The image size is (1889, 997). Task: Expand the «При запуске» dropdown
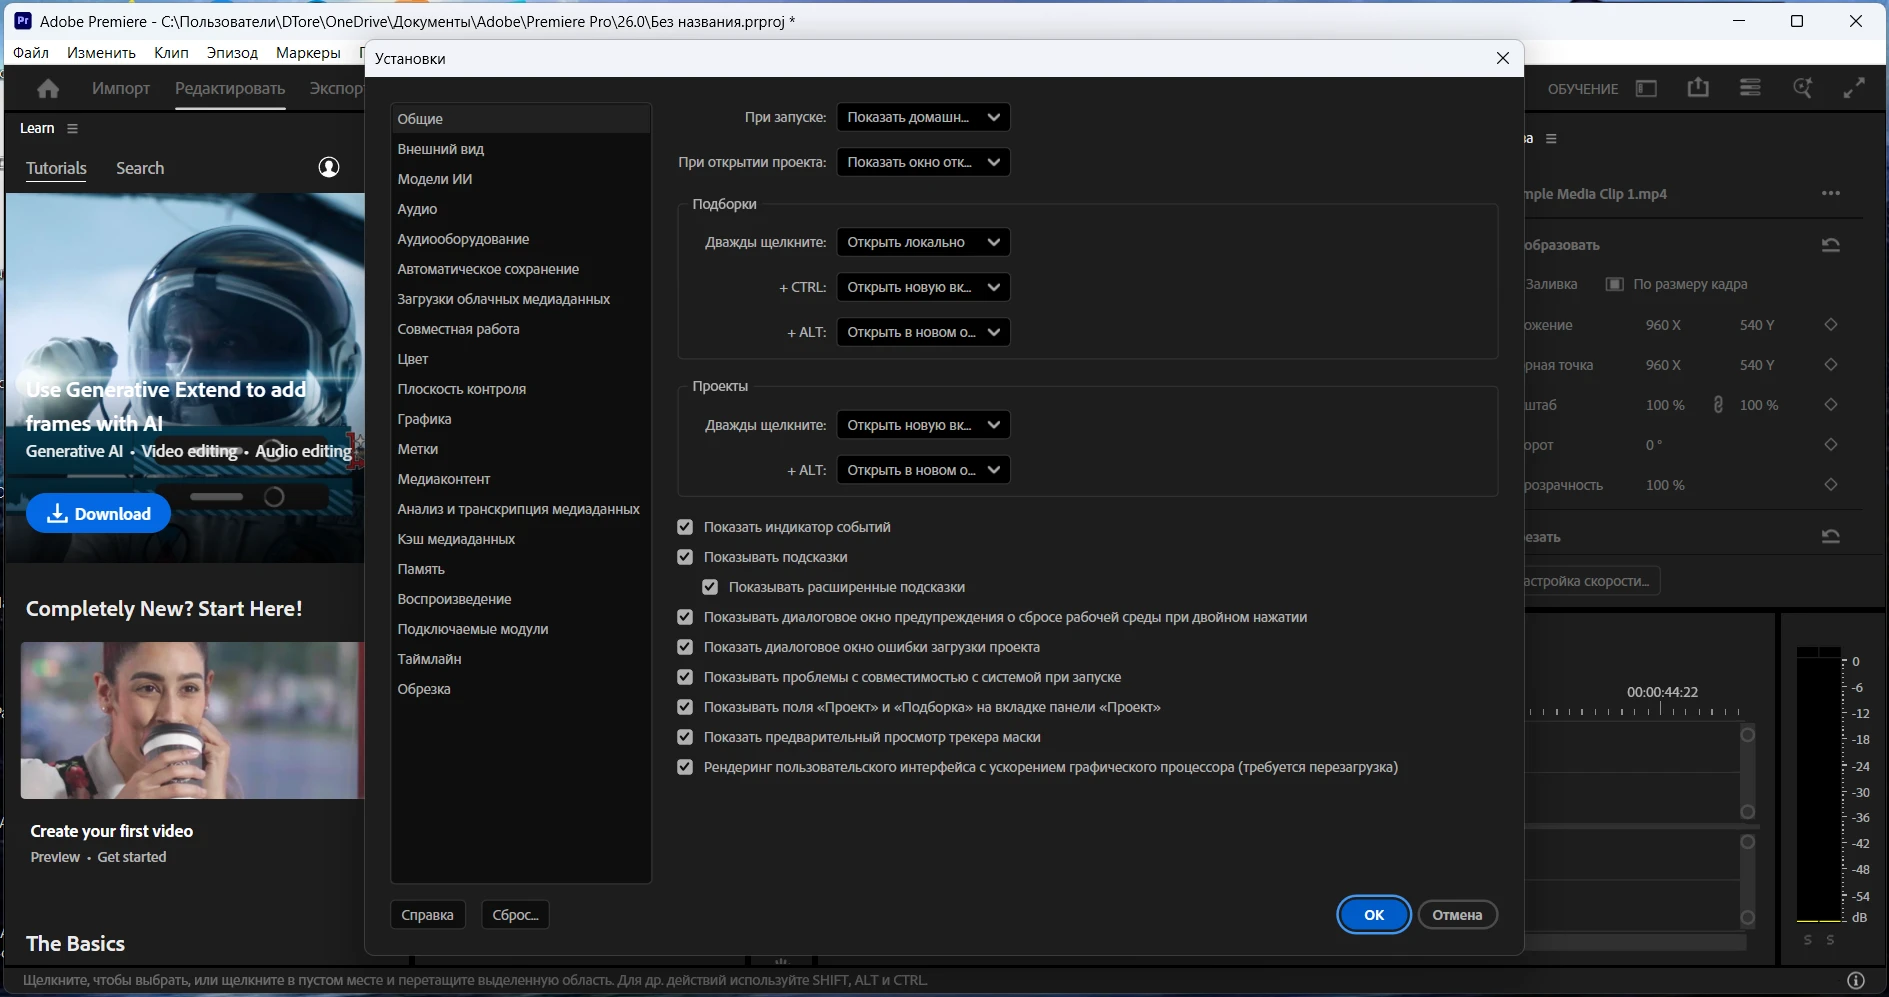[922, 117]
